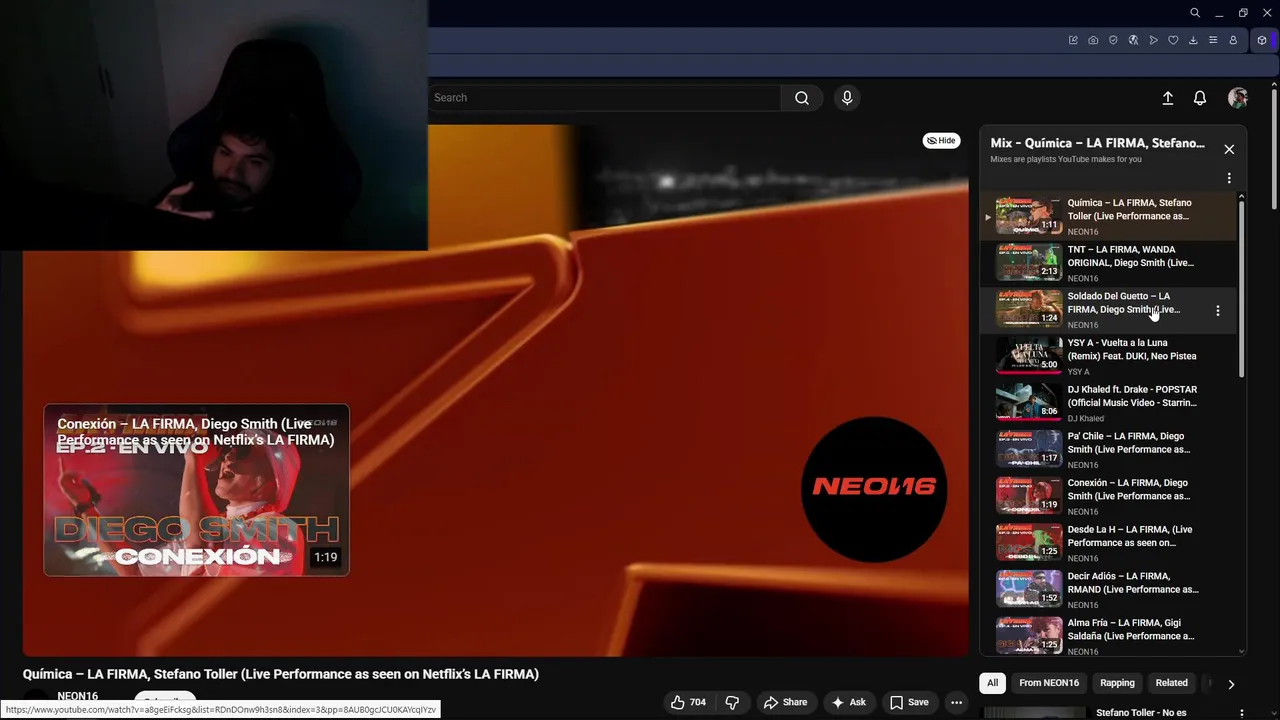
Task: Play Conexión item in Mix playlist
Action: tap(1108, 497)
